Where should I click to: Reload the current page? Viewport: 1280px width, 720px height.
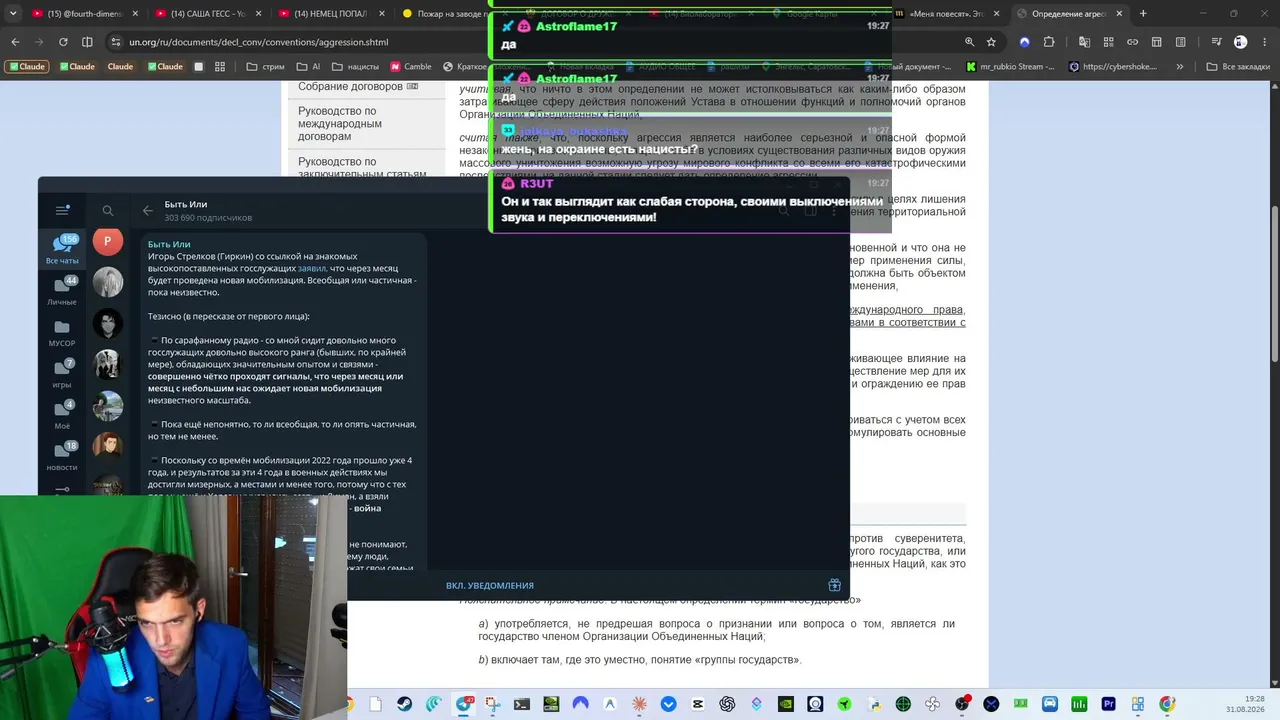63,42
